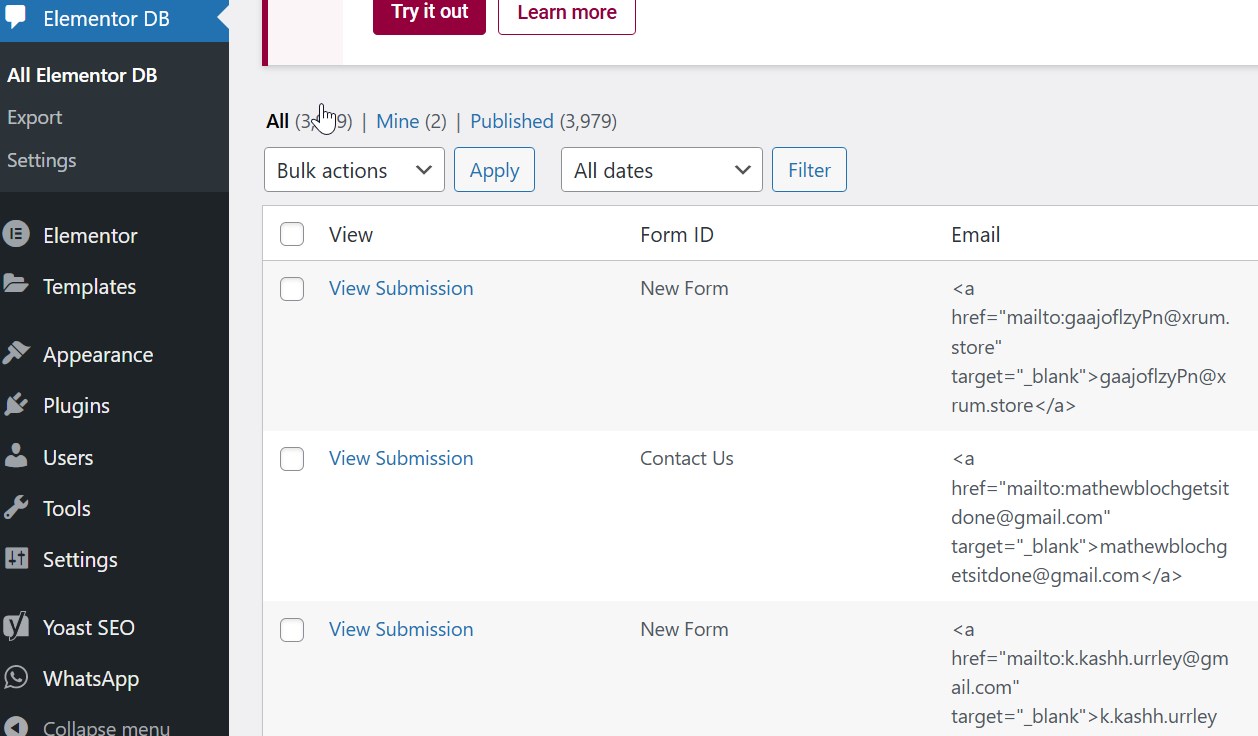Image resolution: width=1258 pixels, height=736 pixels.
Task: Click the Elementor logo icon in sidebar
Action: [x=15, y=235]
